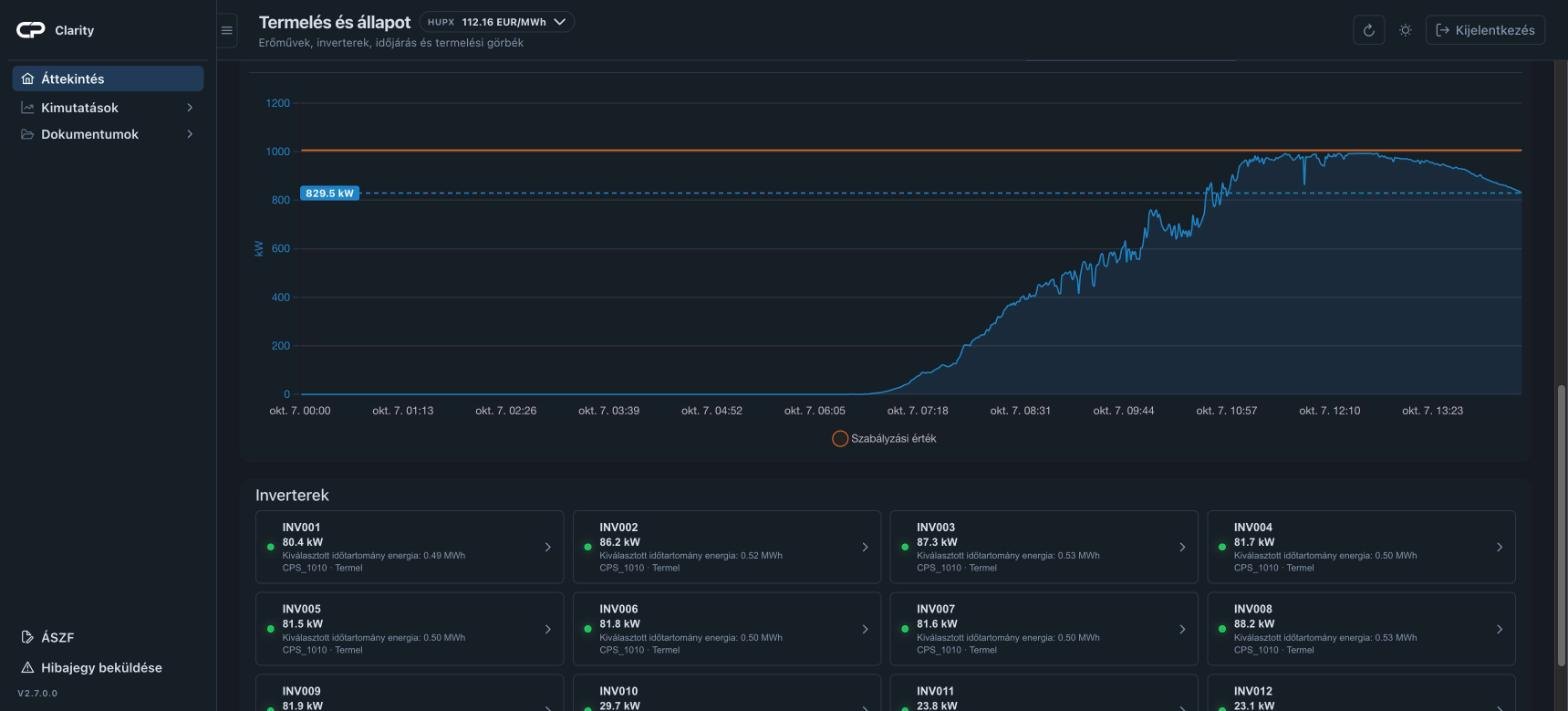Collapse sidebar with hamburger menu icon
The height and width of the screenshot is (711, 1568).
pyautogui.click(x=227, y=30)
